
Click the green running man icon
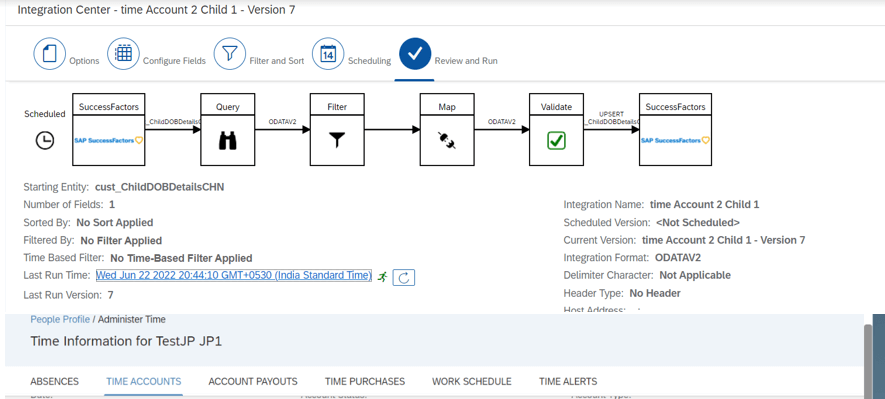point(382,277)
